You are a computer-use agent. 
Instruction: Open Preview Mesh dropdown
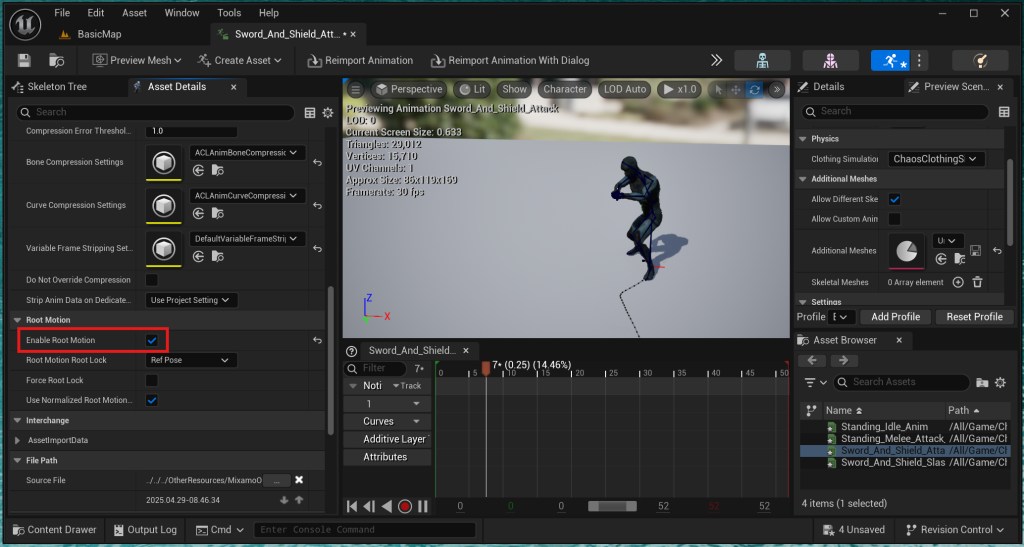point(136,61)
